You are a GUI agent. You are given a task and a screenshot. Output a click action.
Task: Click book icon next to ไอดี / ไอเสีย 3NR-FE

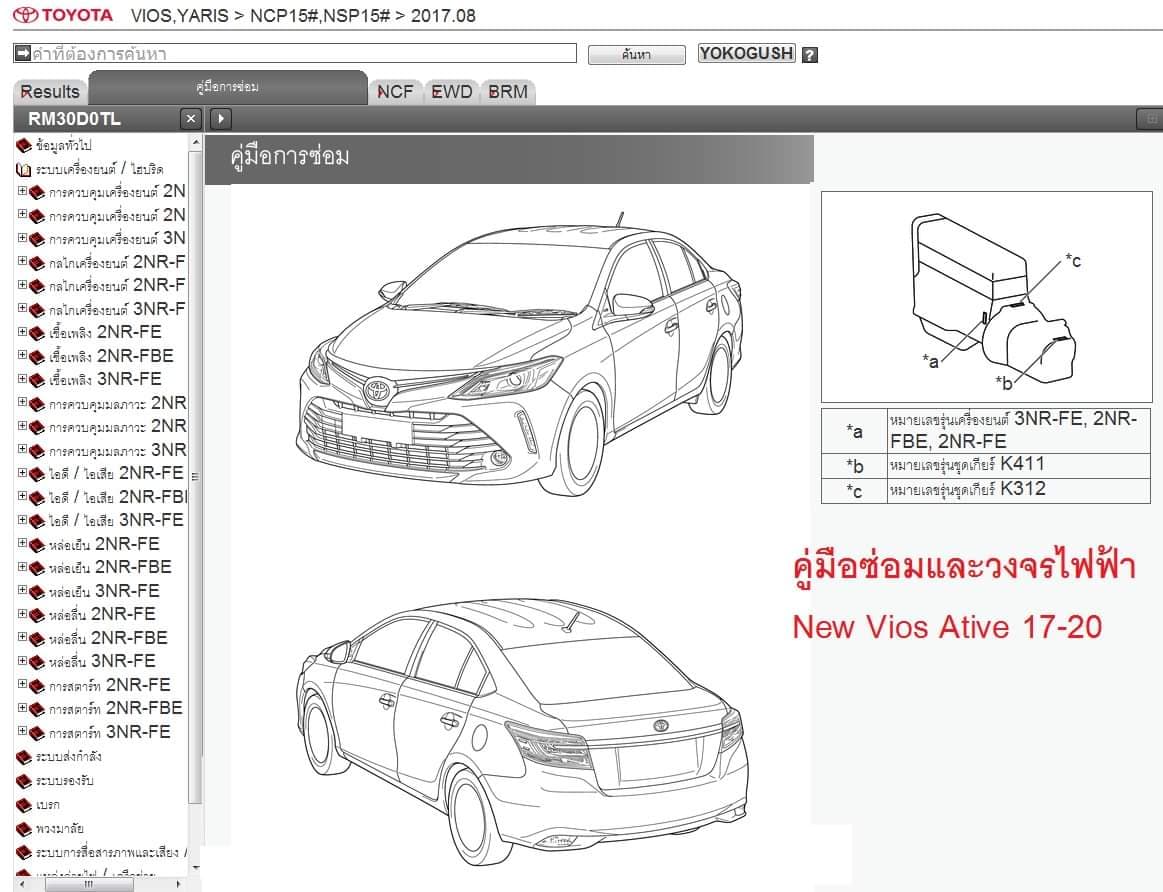point(37,521)
